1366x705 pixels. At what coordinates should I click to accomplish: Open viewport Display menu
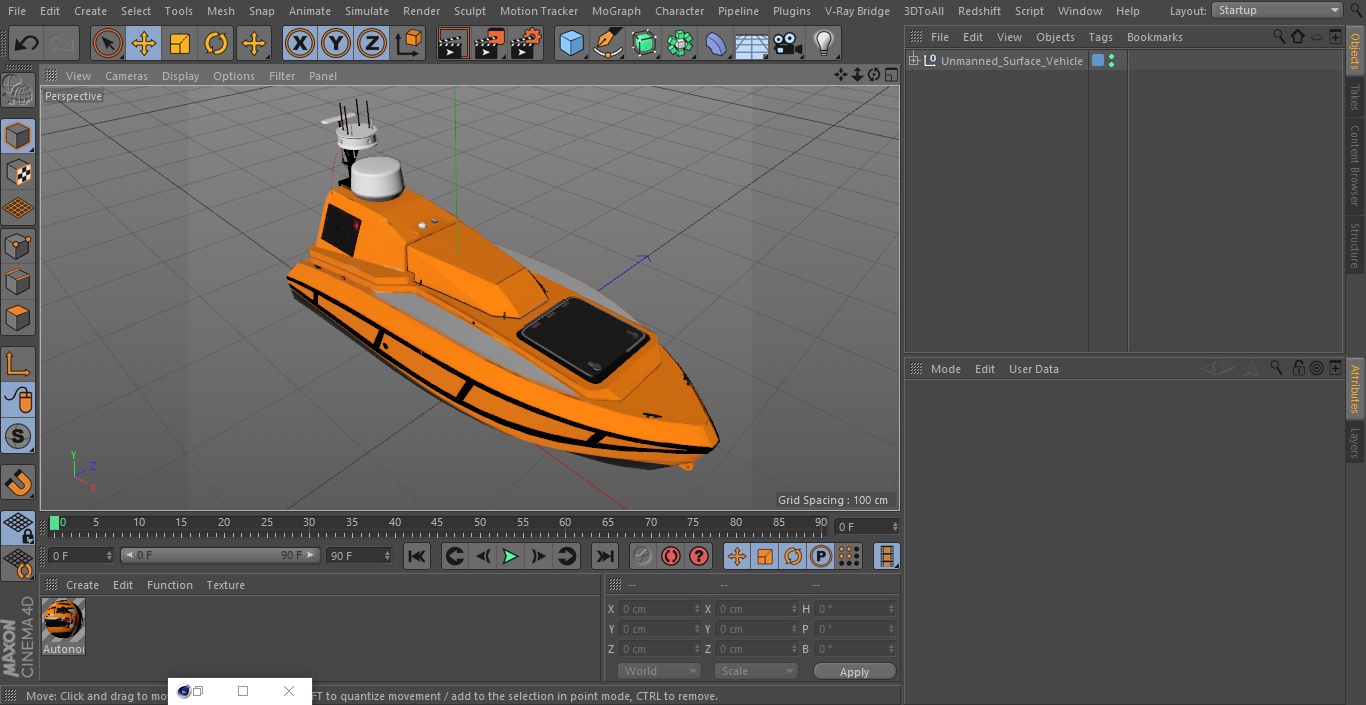tap(180, 76)
